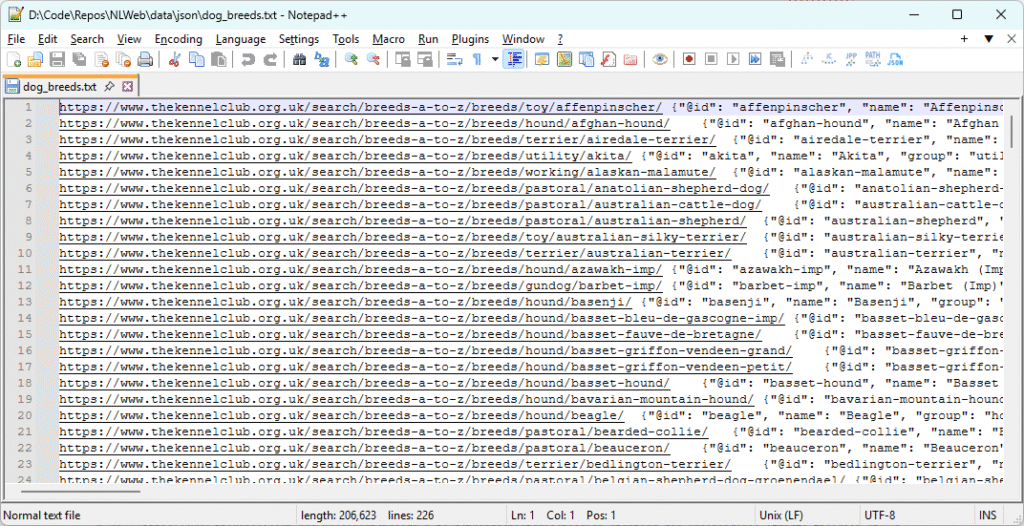This screenshot has width=1024, height=526.
Task: Add a new tab with the plus button
Action: pyautogui.click(x=964, y=39)
